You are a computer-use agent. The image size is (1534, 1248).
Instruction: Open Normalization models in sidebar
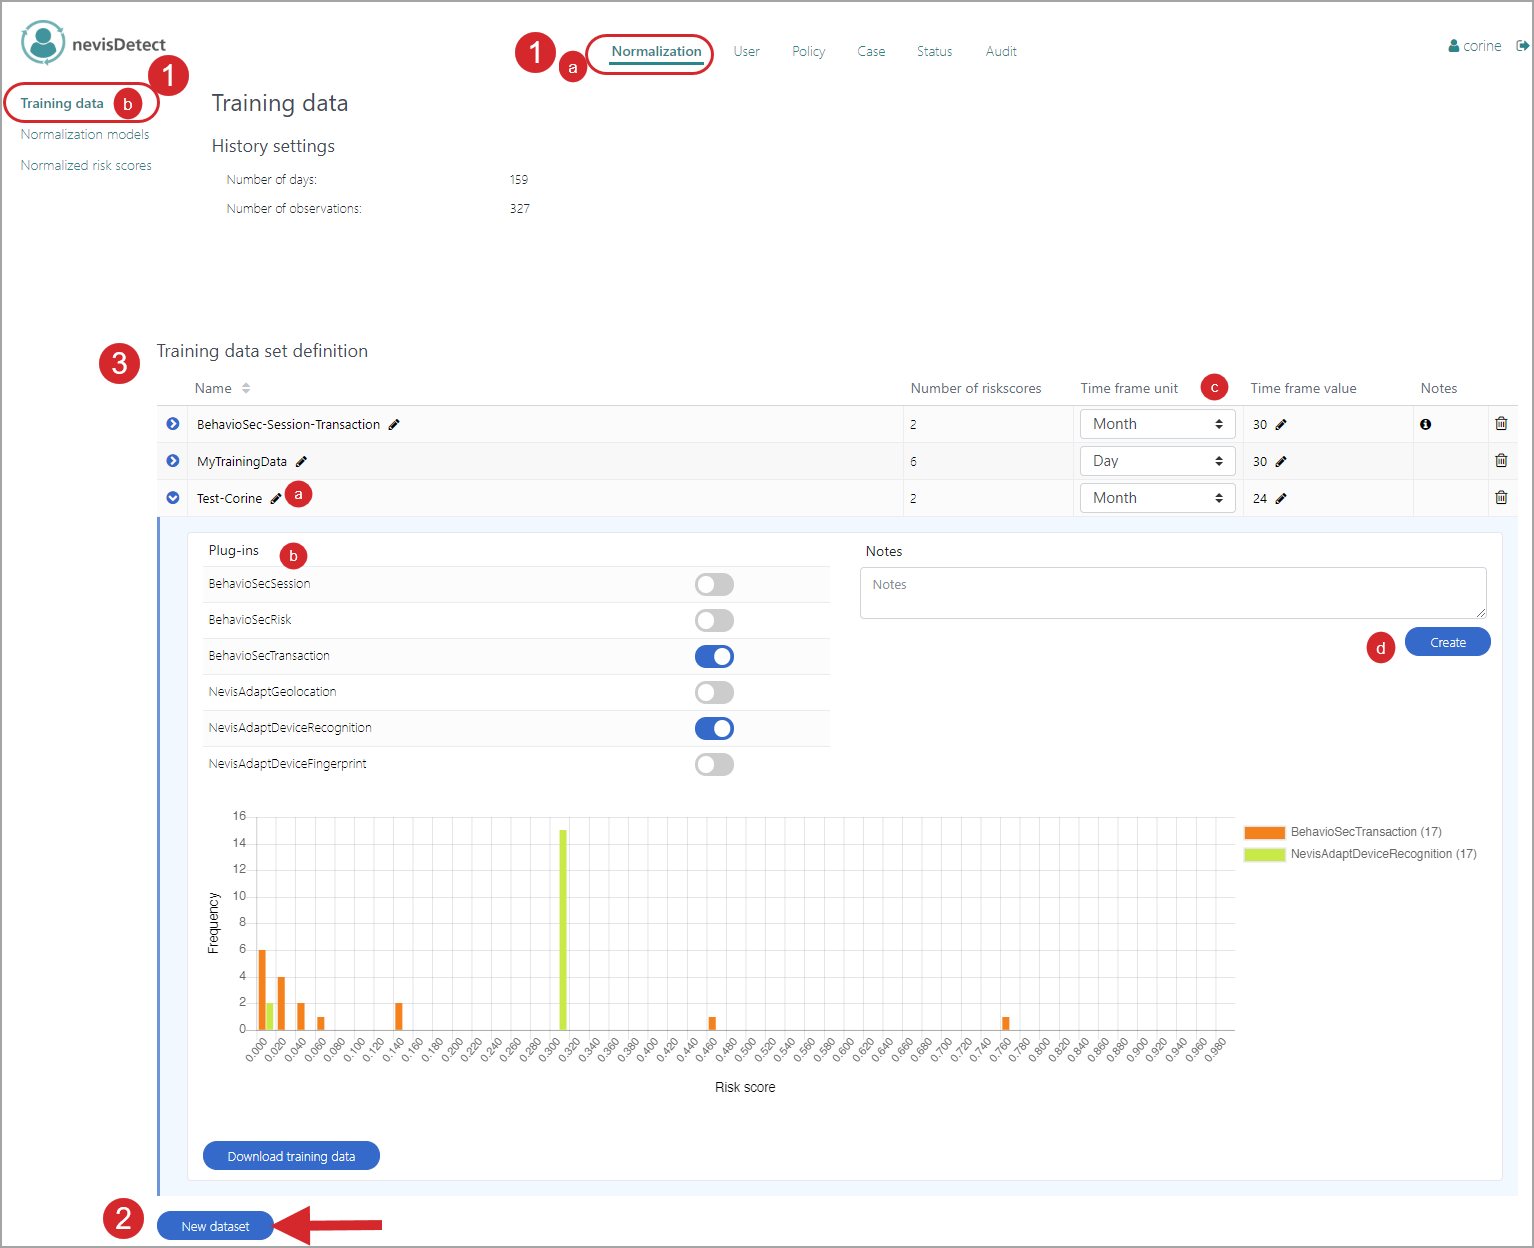click(x=85, y=135)
